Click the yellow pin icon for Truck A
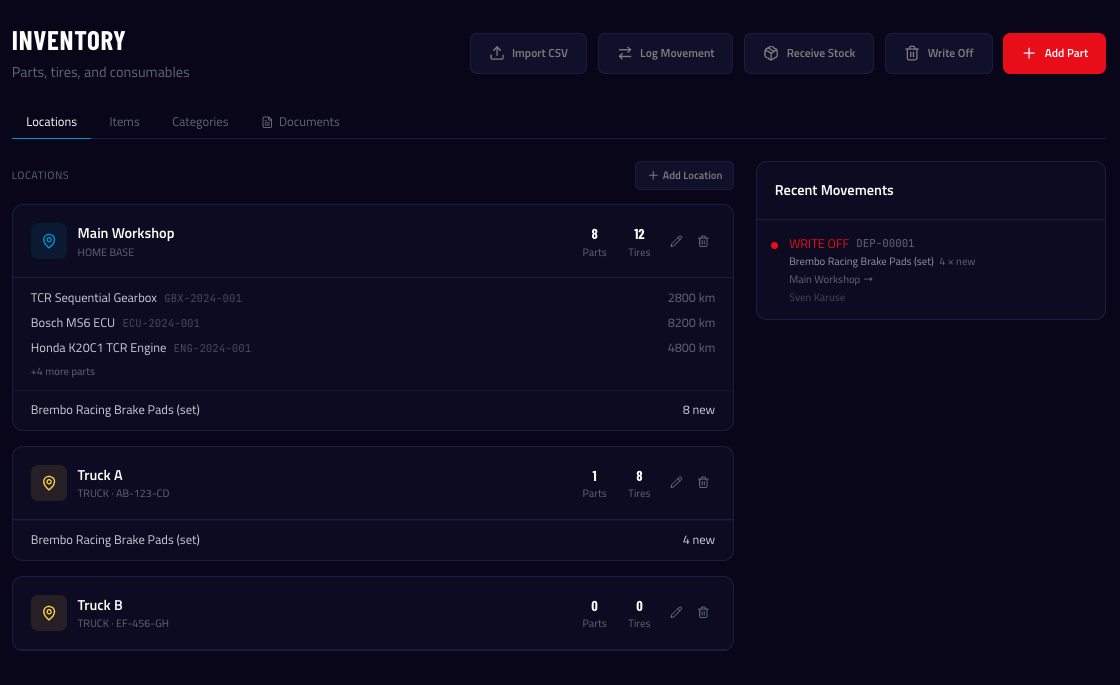The image size is (1120, 685). point(49,483)
